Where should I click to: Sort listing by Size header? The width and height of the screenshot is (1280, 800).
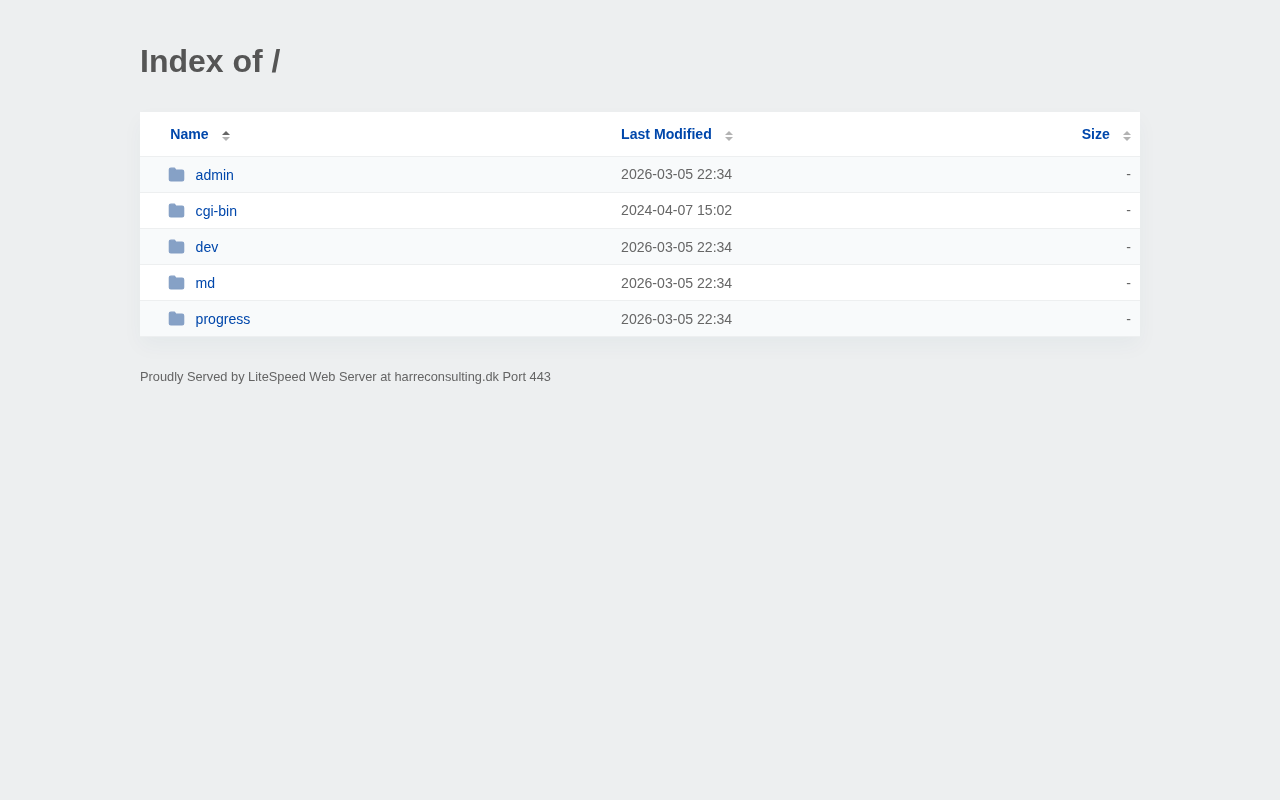(x=1095, y=134)
